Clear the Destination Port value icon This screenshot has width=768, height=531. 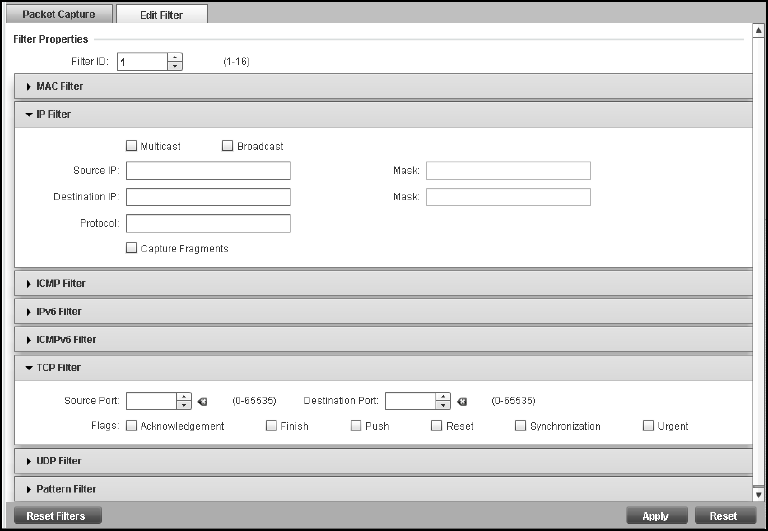[x=462, y=401]
